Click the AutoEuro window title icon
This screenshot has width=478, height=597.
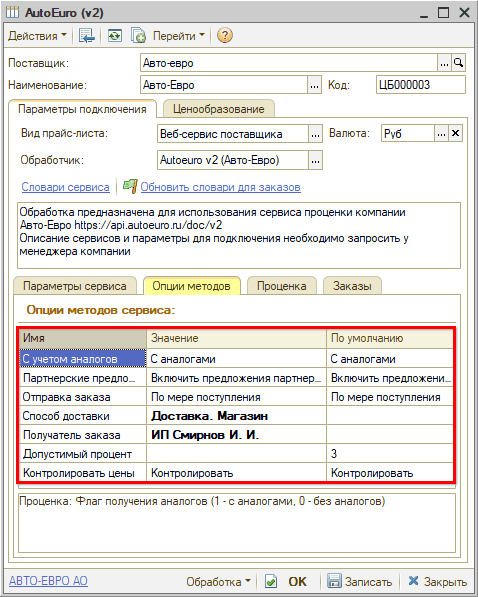[x=12, y=13]
